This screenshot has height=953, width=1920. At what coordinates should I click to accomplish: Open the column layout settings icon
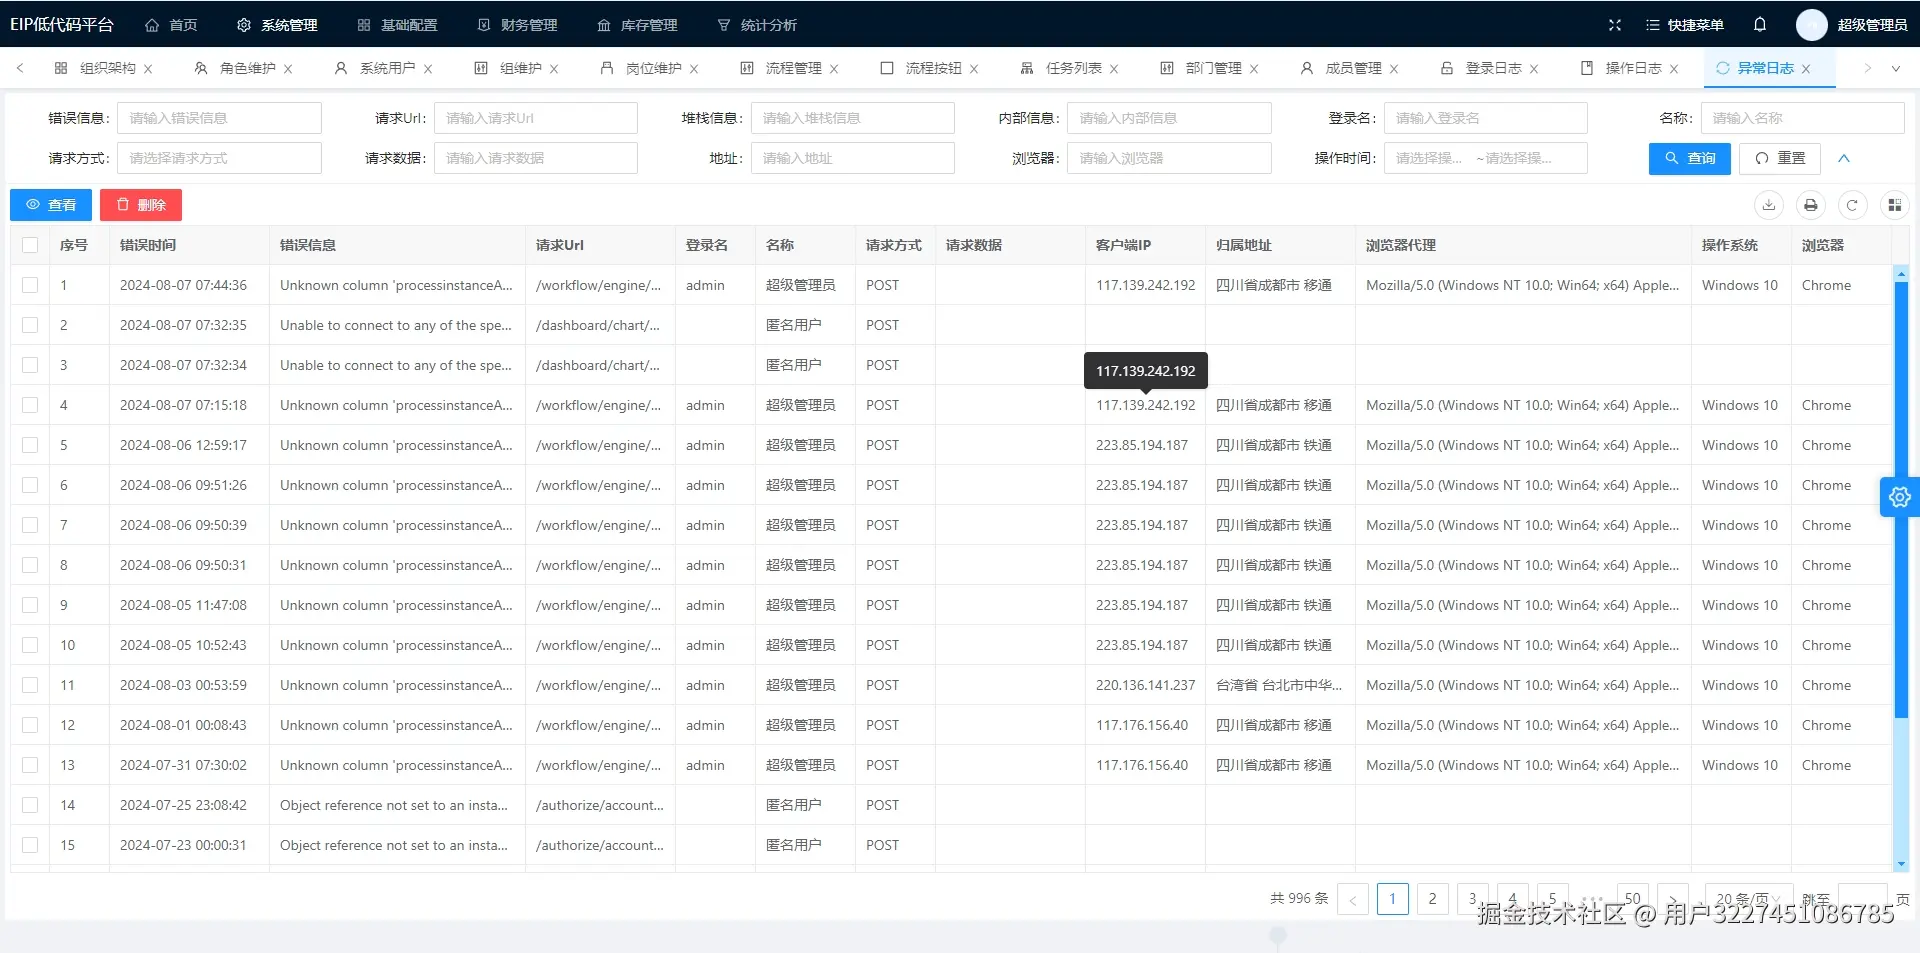1894,205
